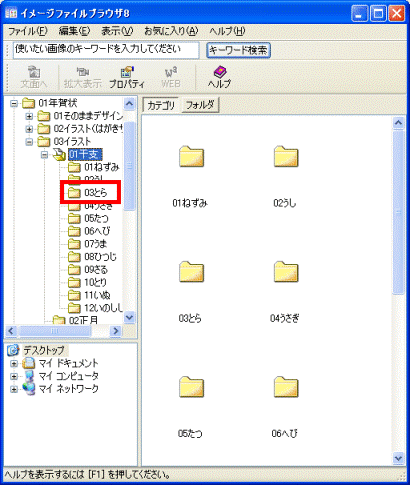Click the WEB toolbar icon

(x=171, y=72)
